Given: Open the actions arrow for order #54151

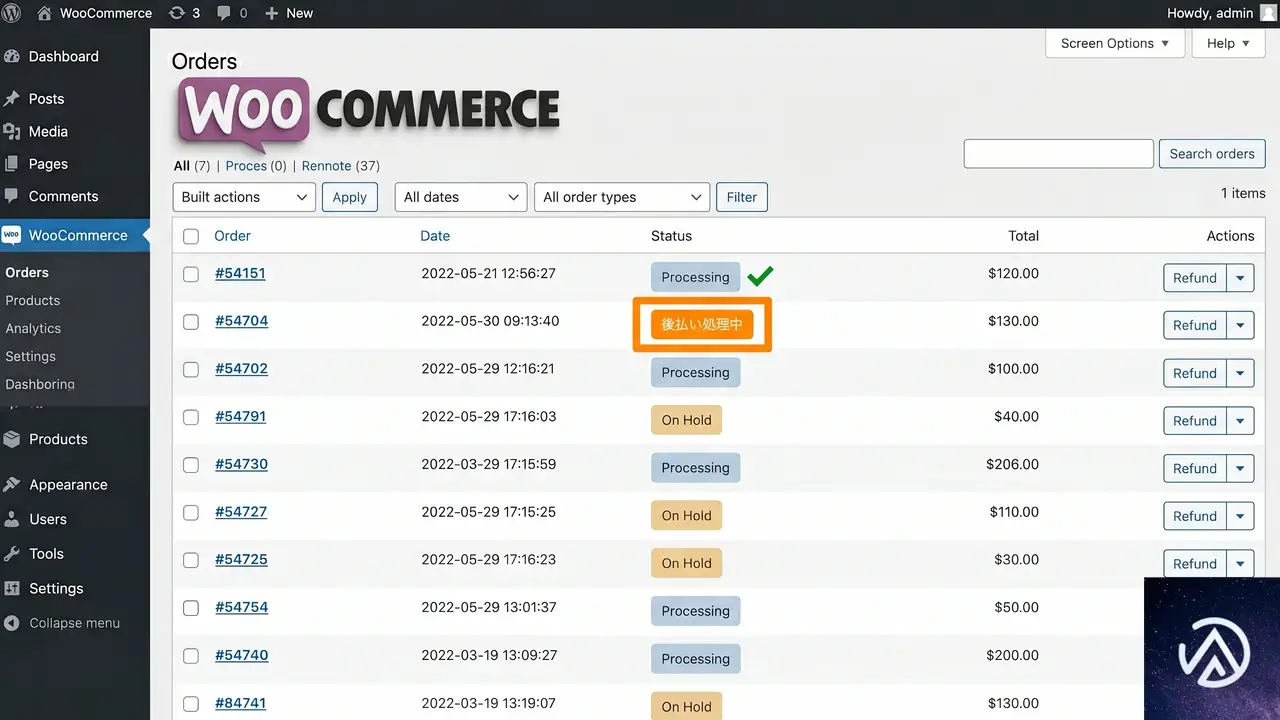Looking at the screenshot, I should coord(1240,278).
